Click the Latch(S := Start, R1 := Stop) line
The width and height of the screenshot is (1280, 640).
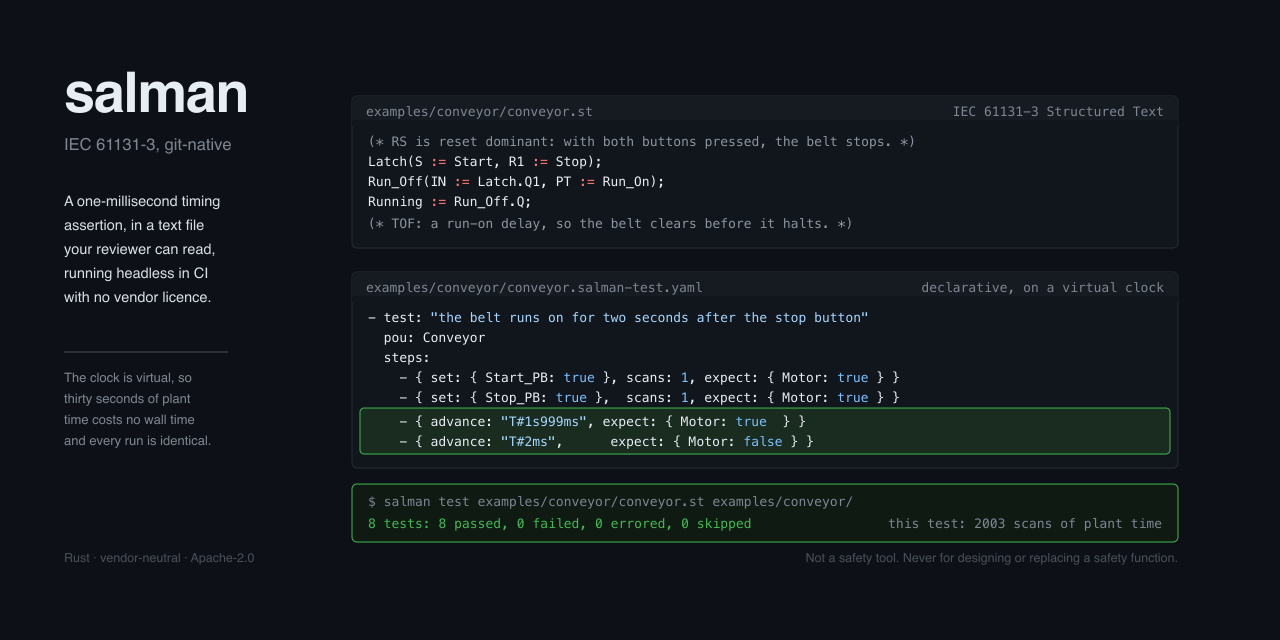point(485,162)
